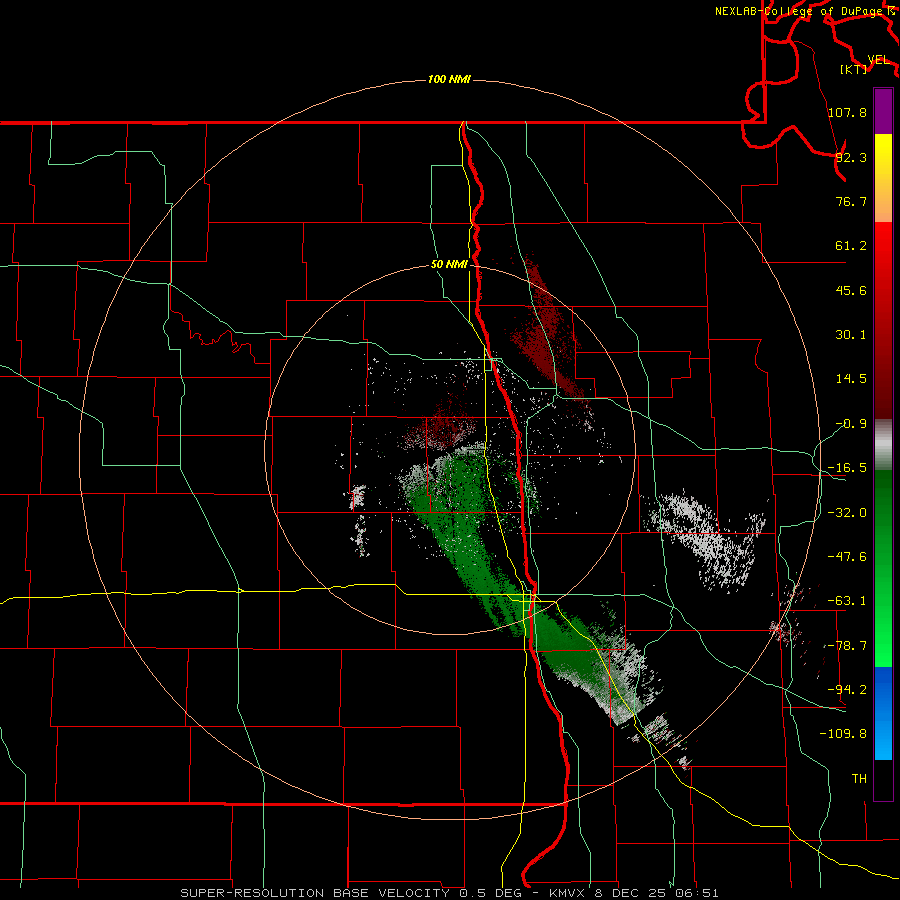900x900 pixels.
Task: Pick the red segment of the color bar
Action: [883, 320]
